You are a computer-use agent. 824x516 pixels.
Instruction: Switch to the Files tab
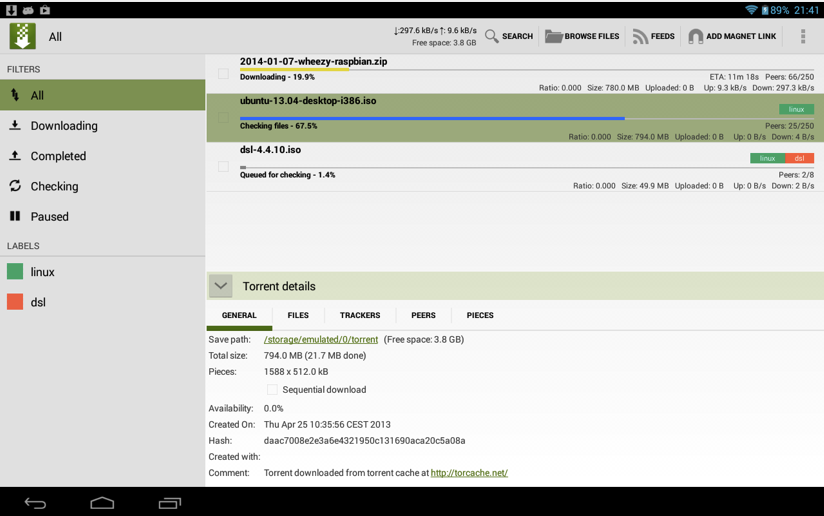(x=298, y=315)
